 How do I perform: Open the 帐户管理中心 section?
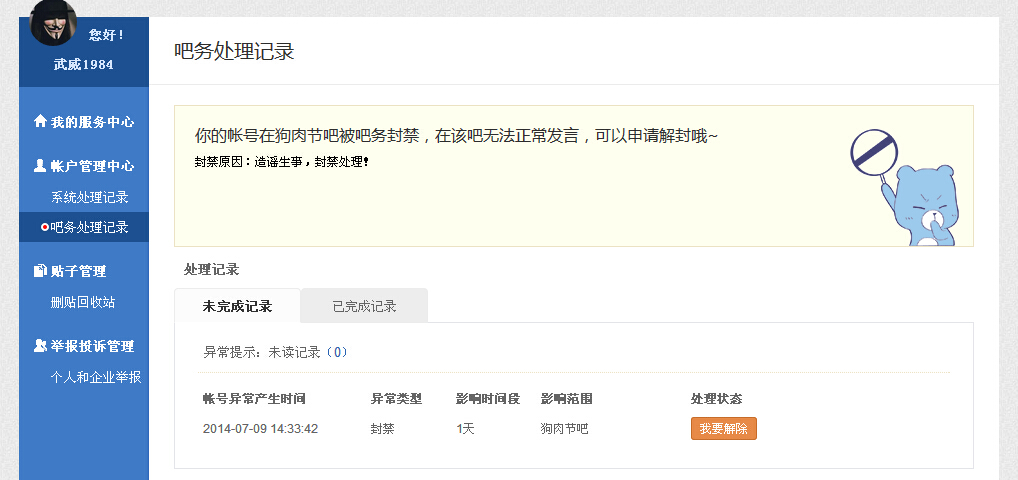[92, 166]
